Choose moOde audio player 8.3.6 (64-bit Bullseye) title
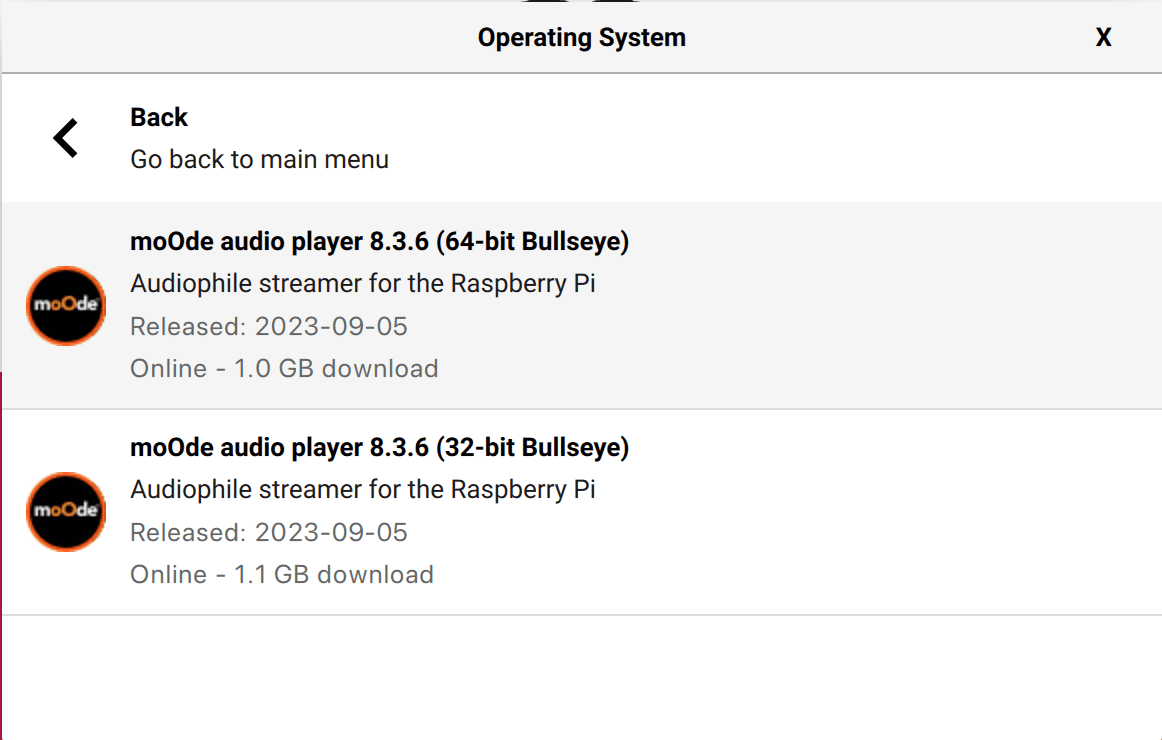The image size is (1162, 740). click(x=379, y=241)
